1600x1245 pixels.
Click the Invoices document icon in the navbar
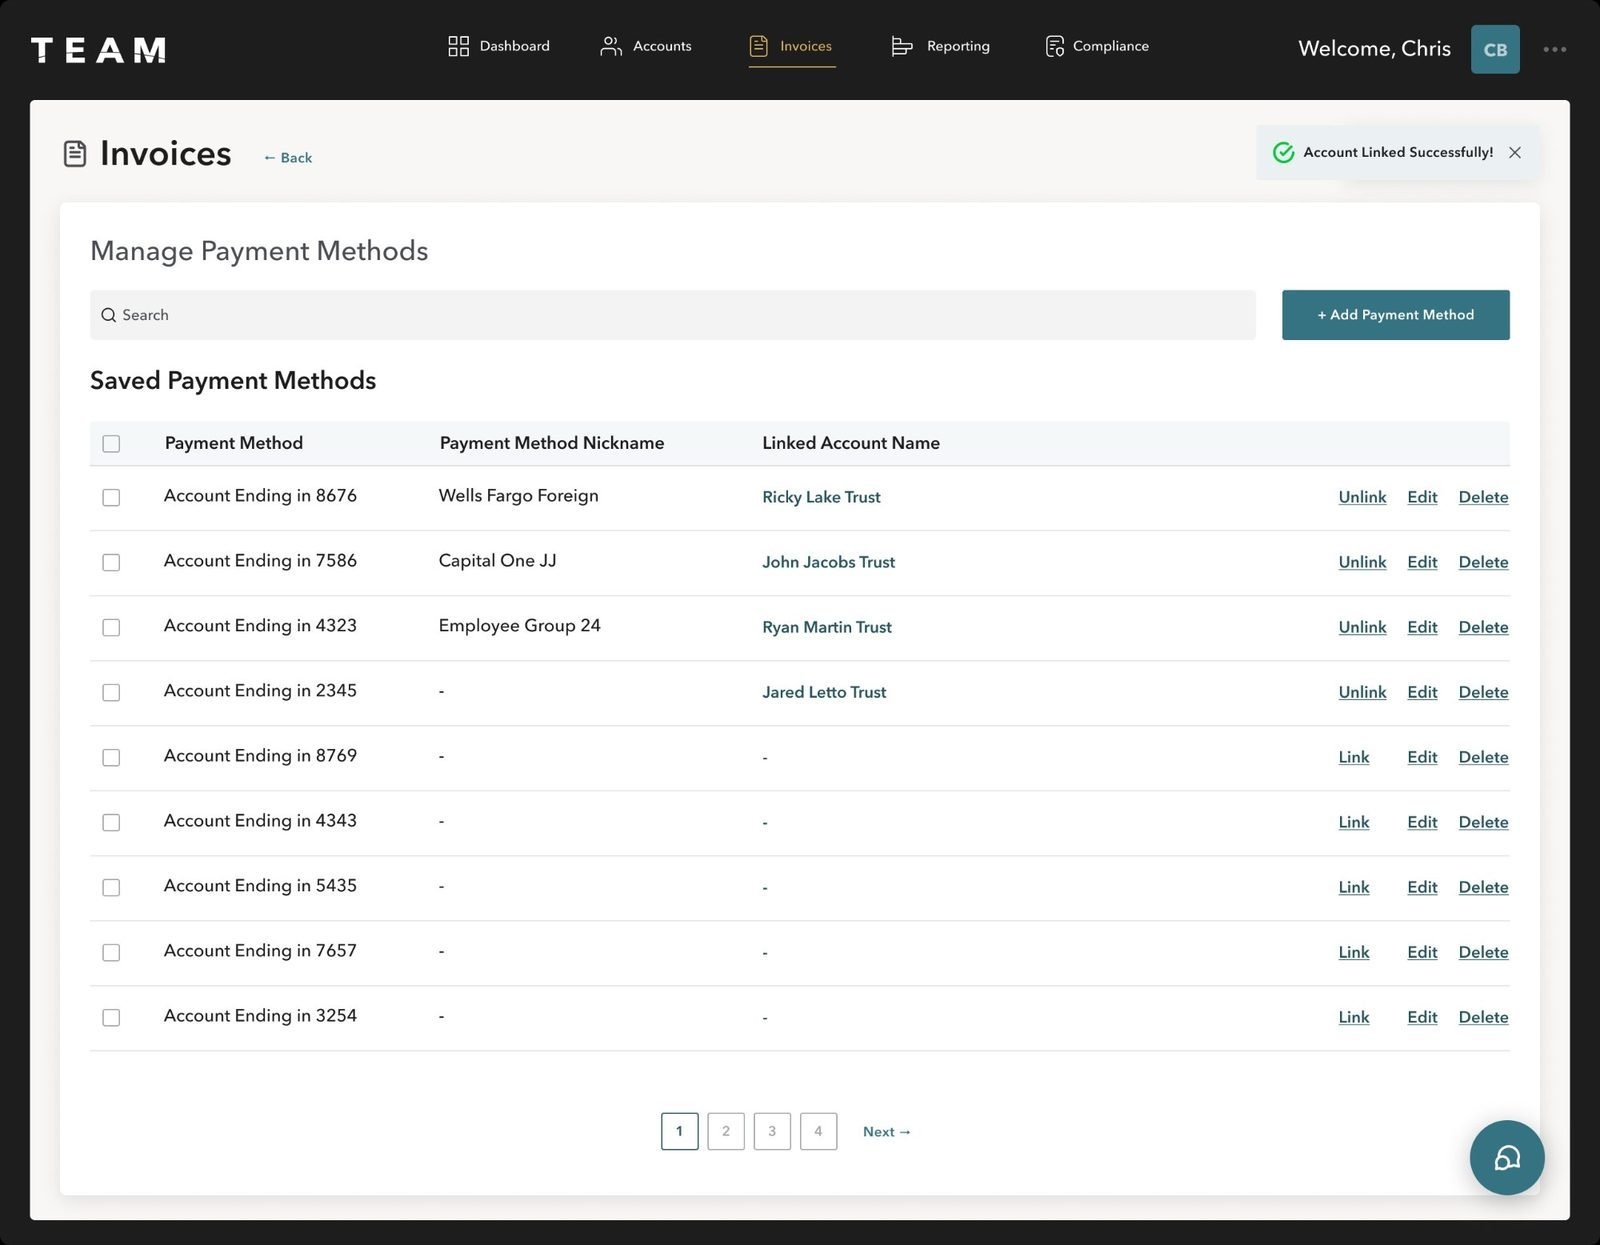757,45
